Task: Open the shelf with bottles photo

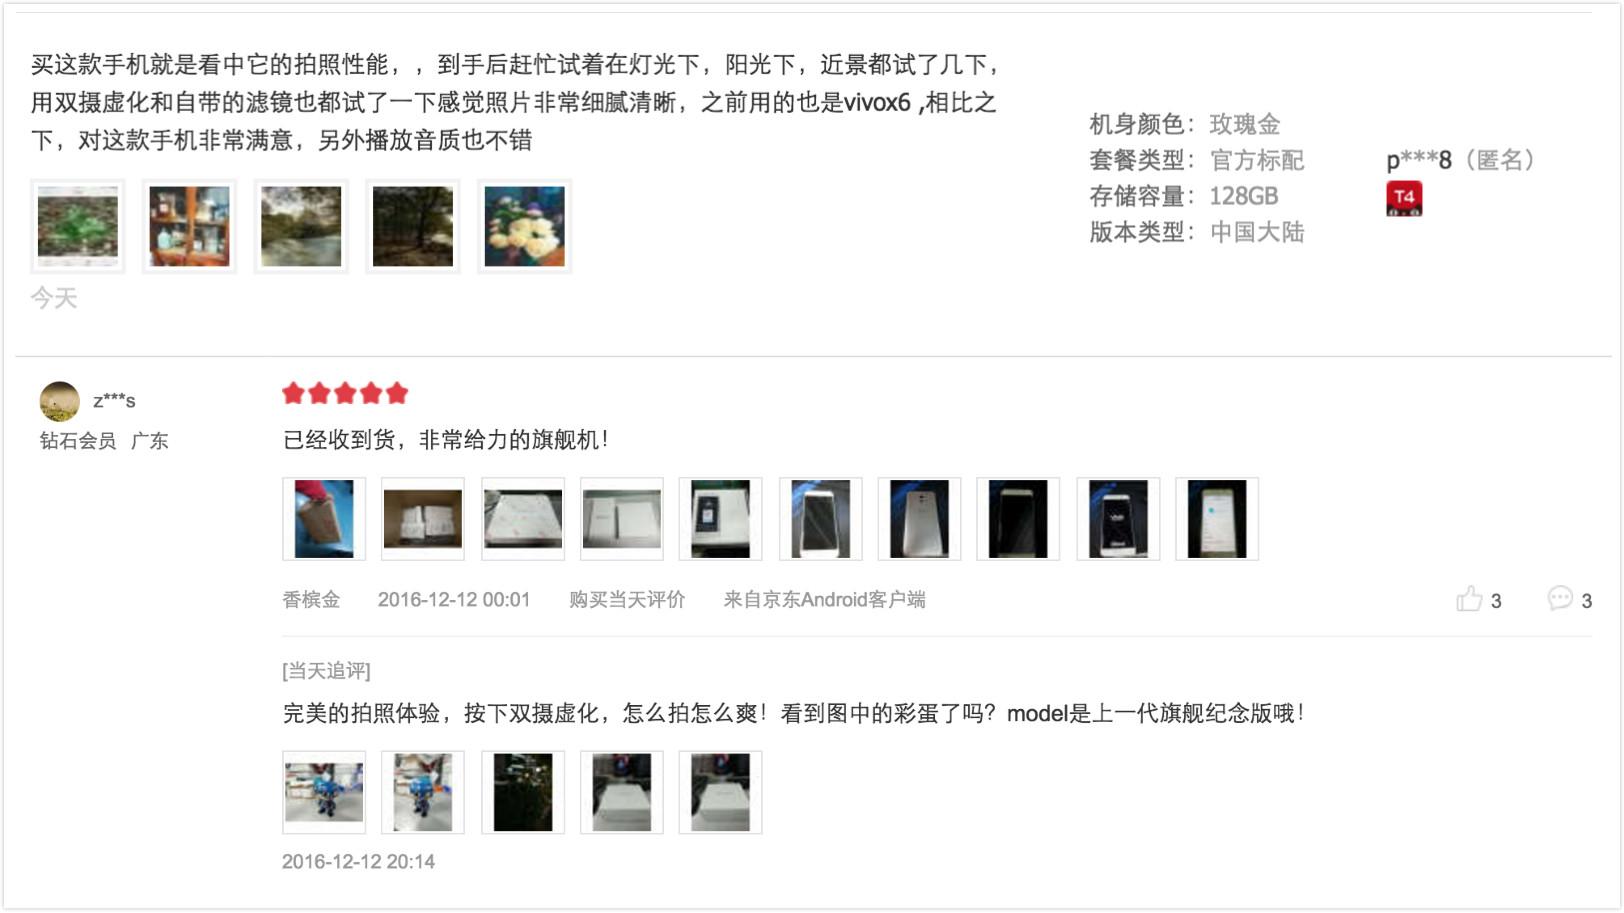Action: (190, 227)
